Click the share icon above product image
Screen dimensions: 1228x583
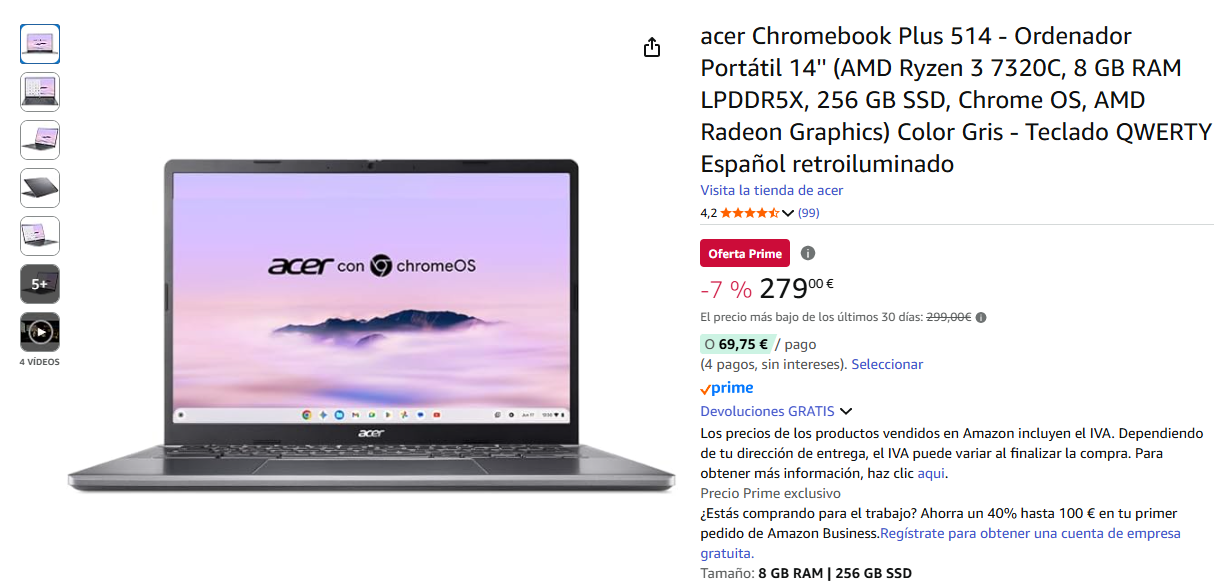click(652, 47)
